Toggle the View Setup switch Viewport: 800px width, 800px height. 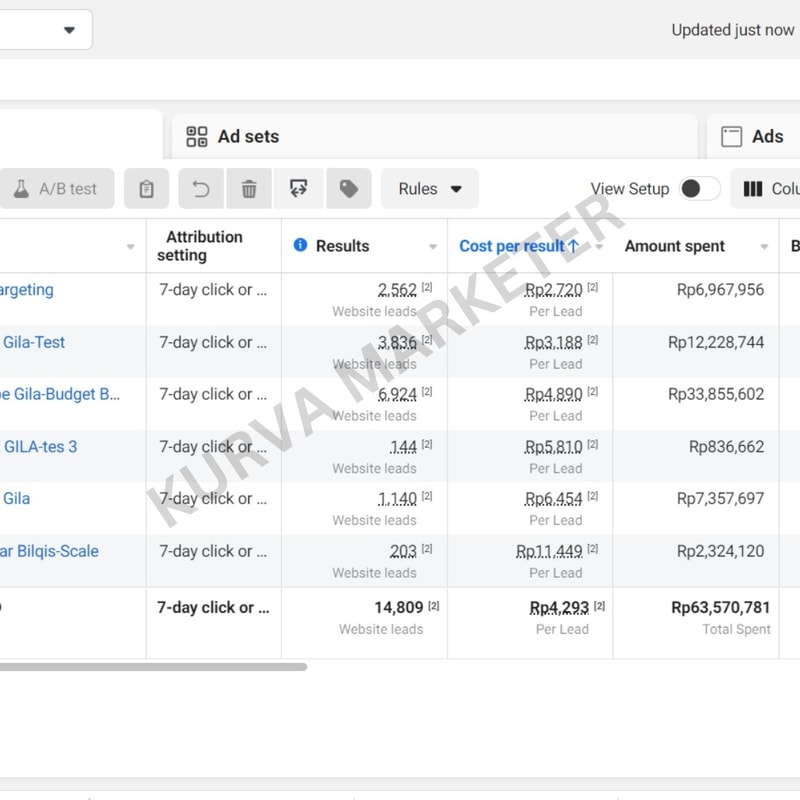click(x=700, y=189)
